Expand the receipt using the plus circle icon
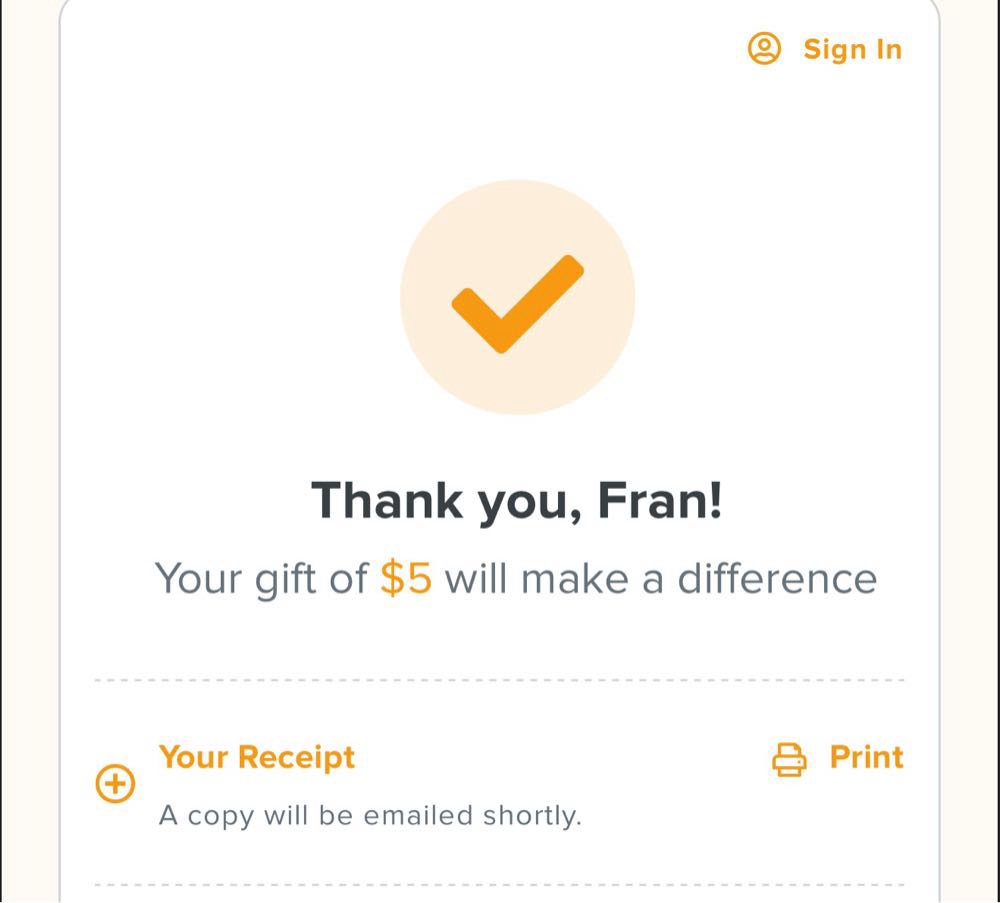Viewport: 1000px width, 903px height. point(115,783)
